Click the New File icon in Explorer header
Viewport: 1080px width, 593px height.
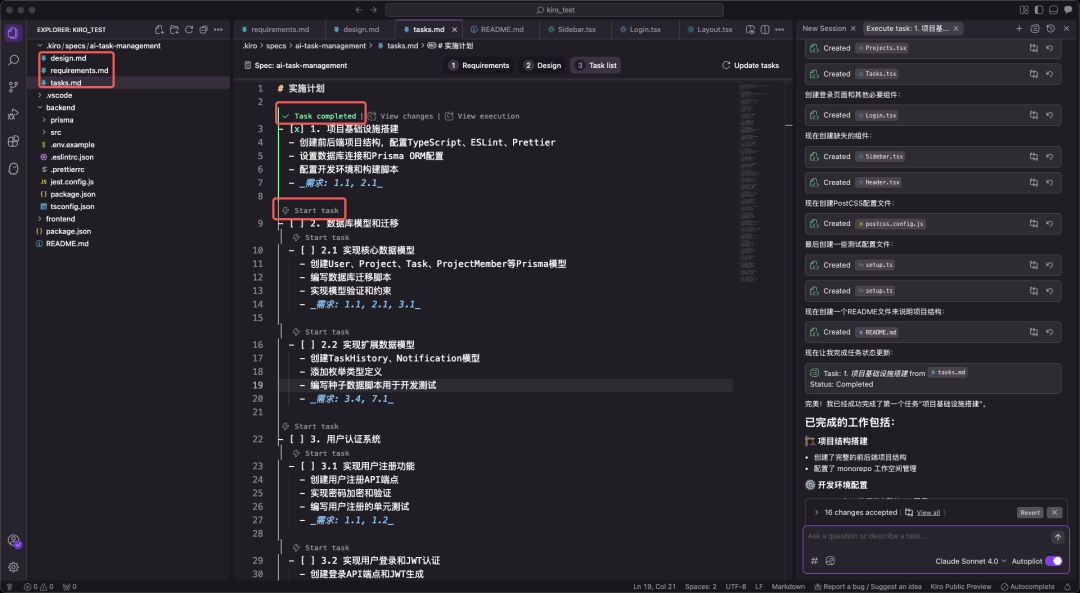[x=159, y=30]
